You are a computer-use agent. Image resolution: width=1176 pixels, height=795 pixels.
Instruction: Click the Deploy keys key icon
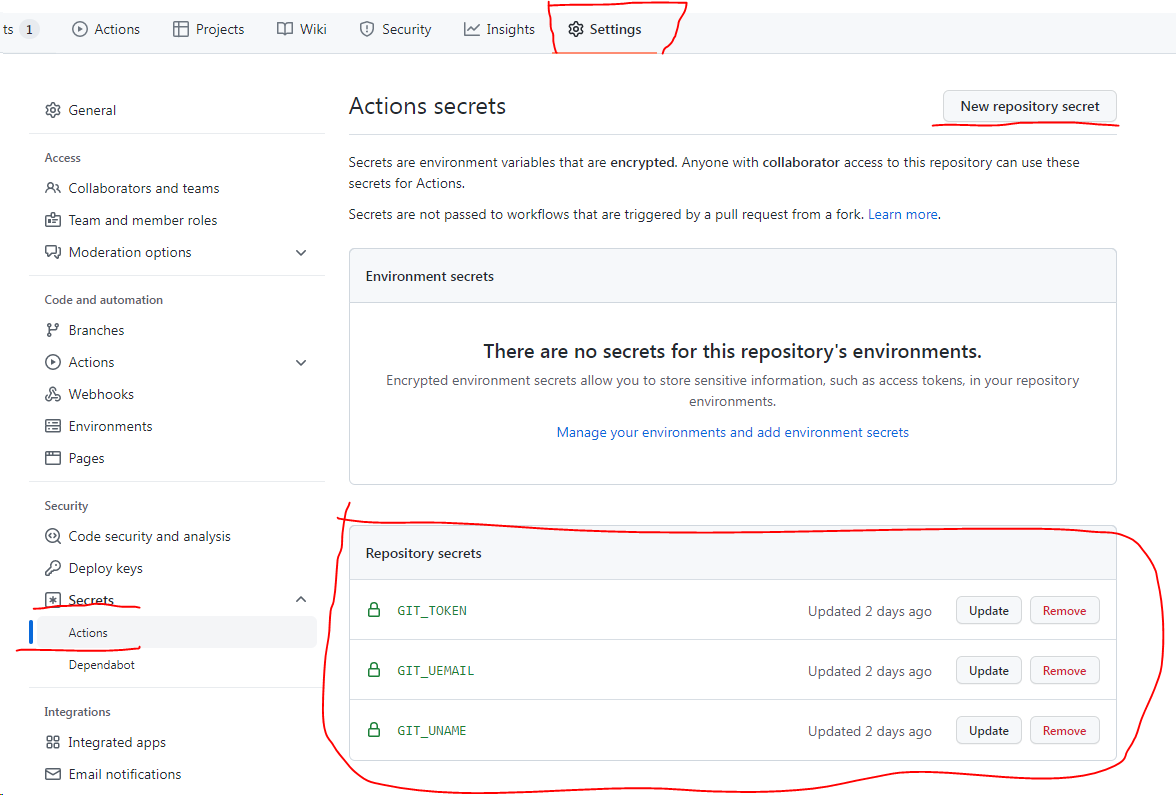[52, 568]
